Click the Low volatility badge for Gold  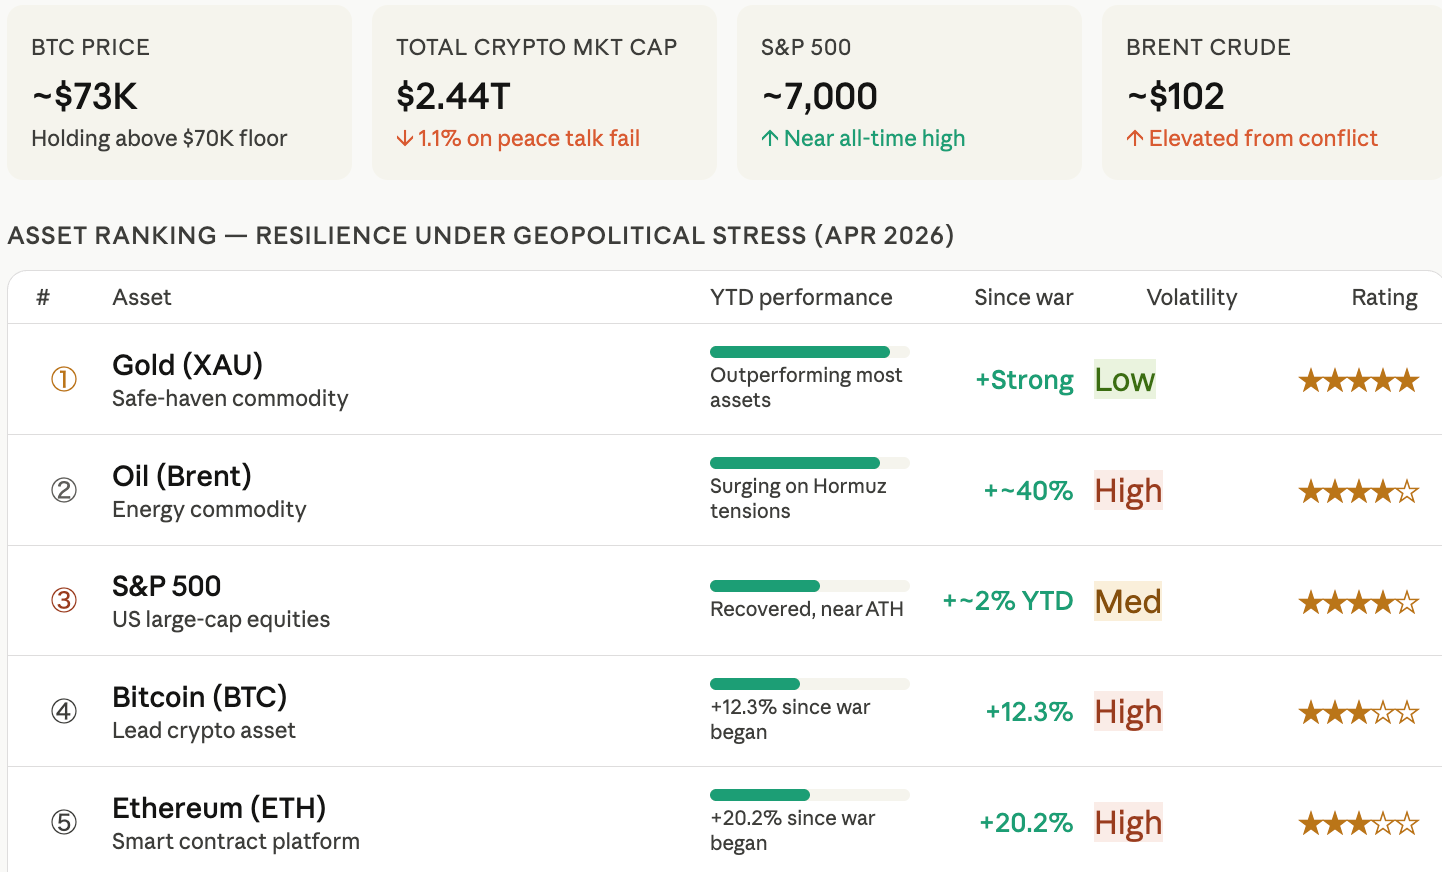[x=1125, y=380]
